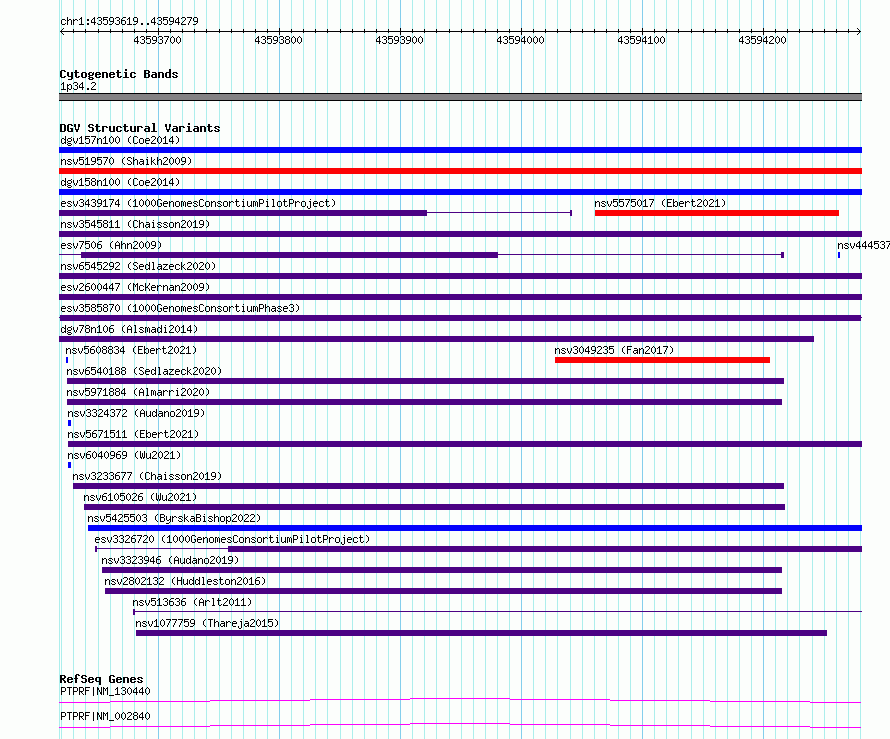Screen dimensions: 890x739
Task: Click the 1p34.2 gray cytoband bar
Action: 460,97
